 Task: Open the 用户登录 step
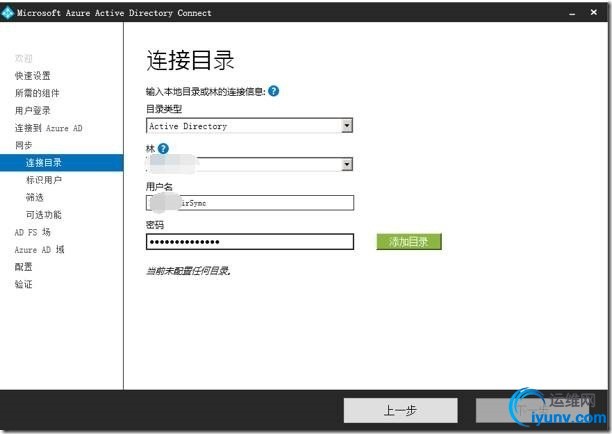(32, 110)
